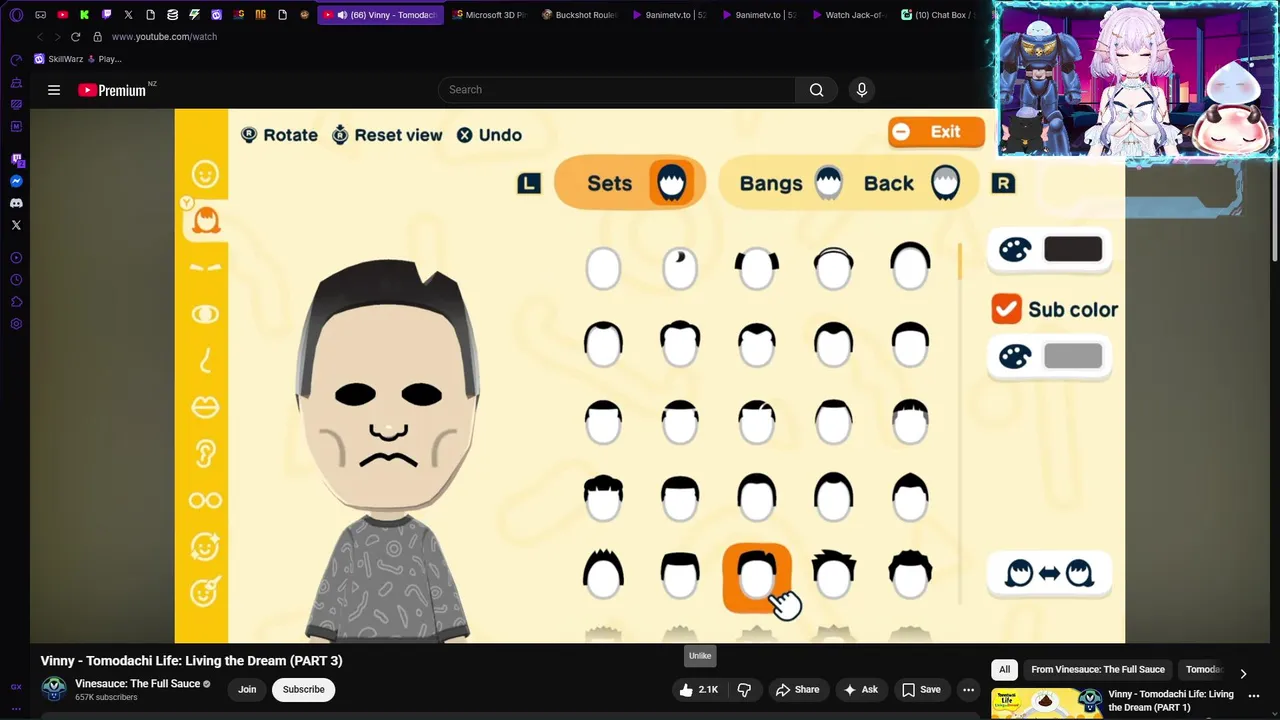Unlike the video (2.1K likes)

[698, 689]
